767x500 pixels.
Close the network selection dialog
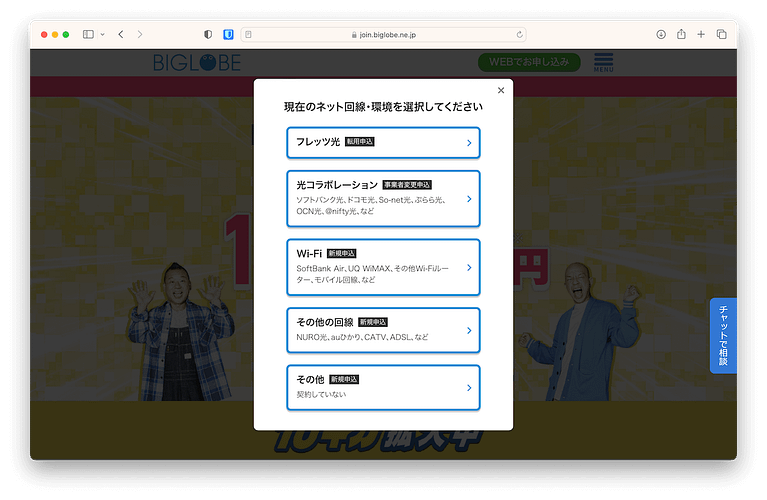tap(501, 90)
